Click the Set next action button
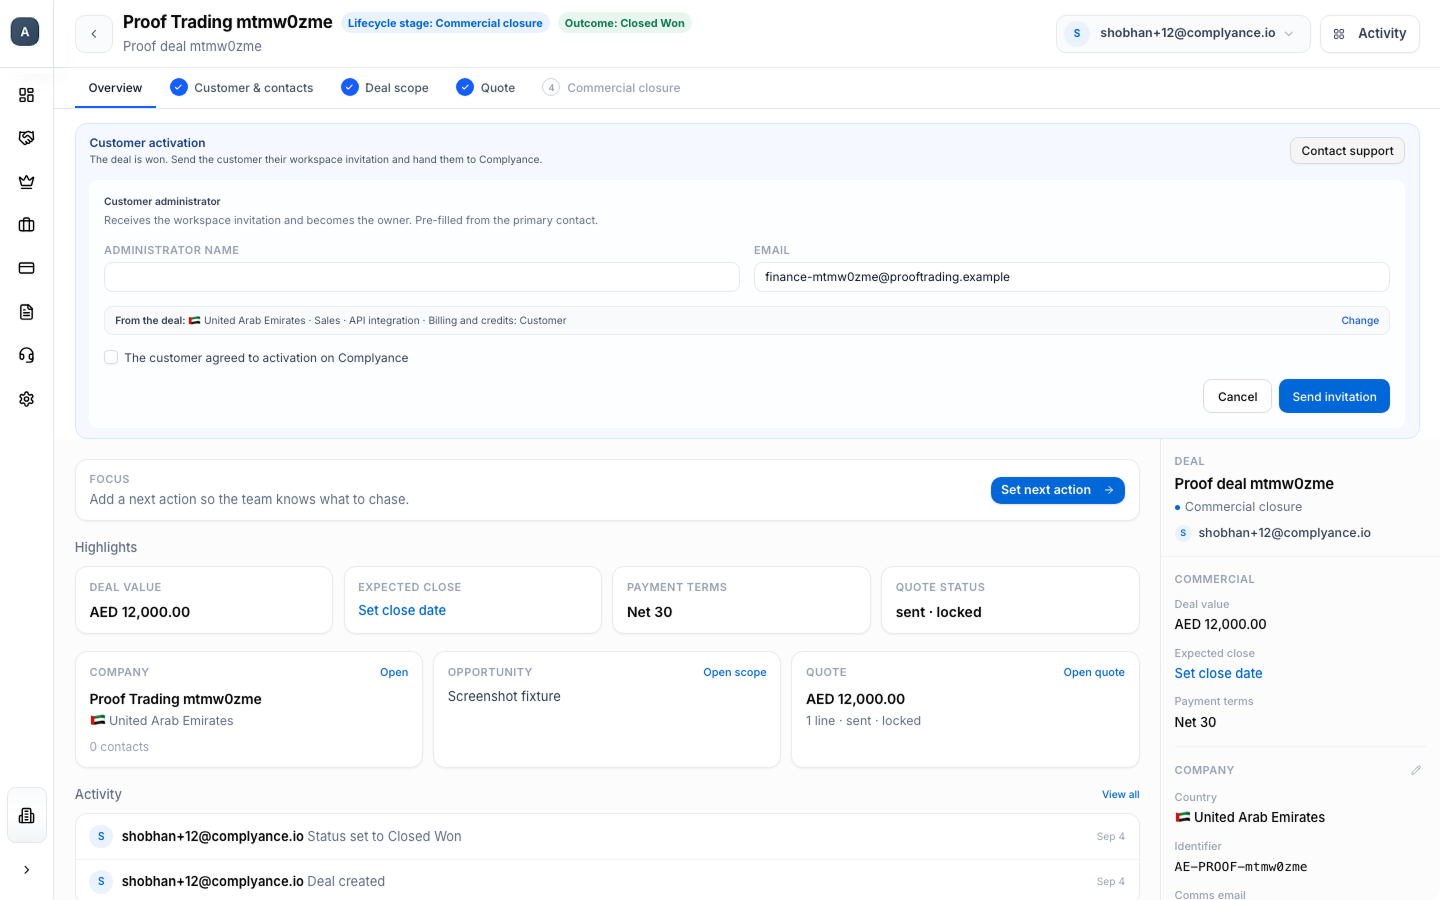This screenshot has height=900, width=1440. pyautogui.click(x=1057, y=490)
